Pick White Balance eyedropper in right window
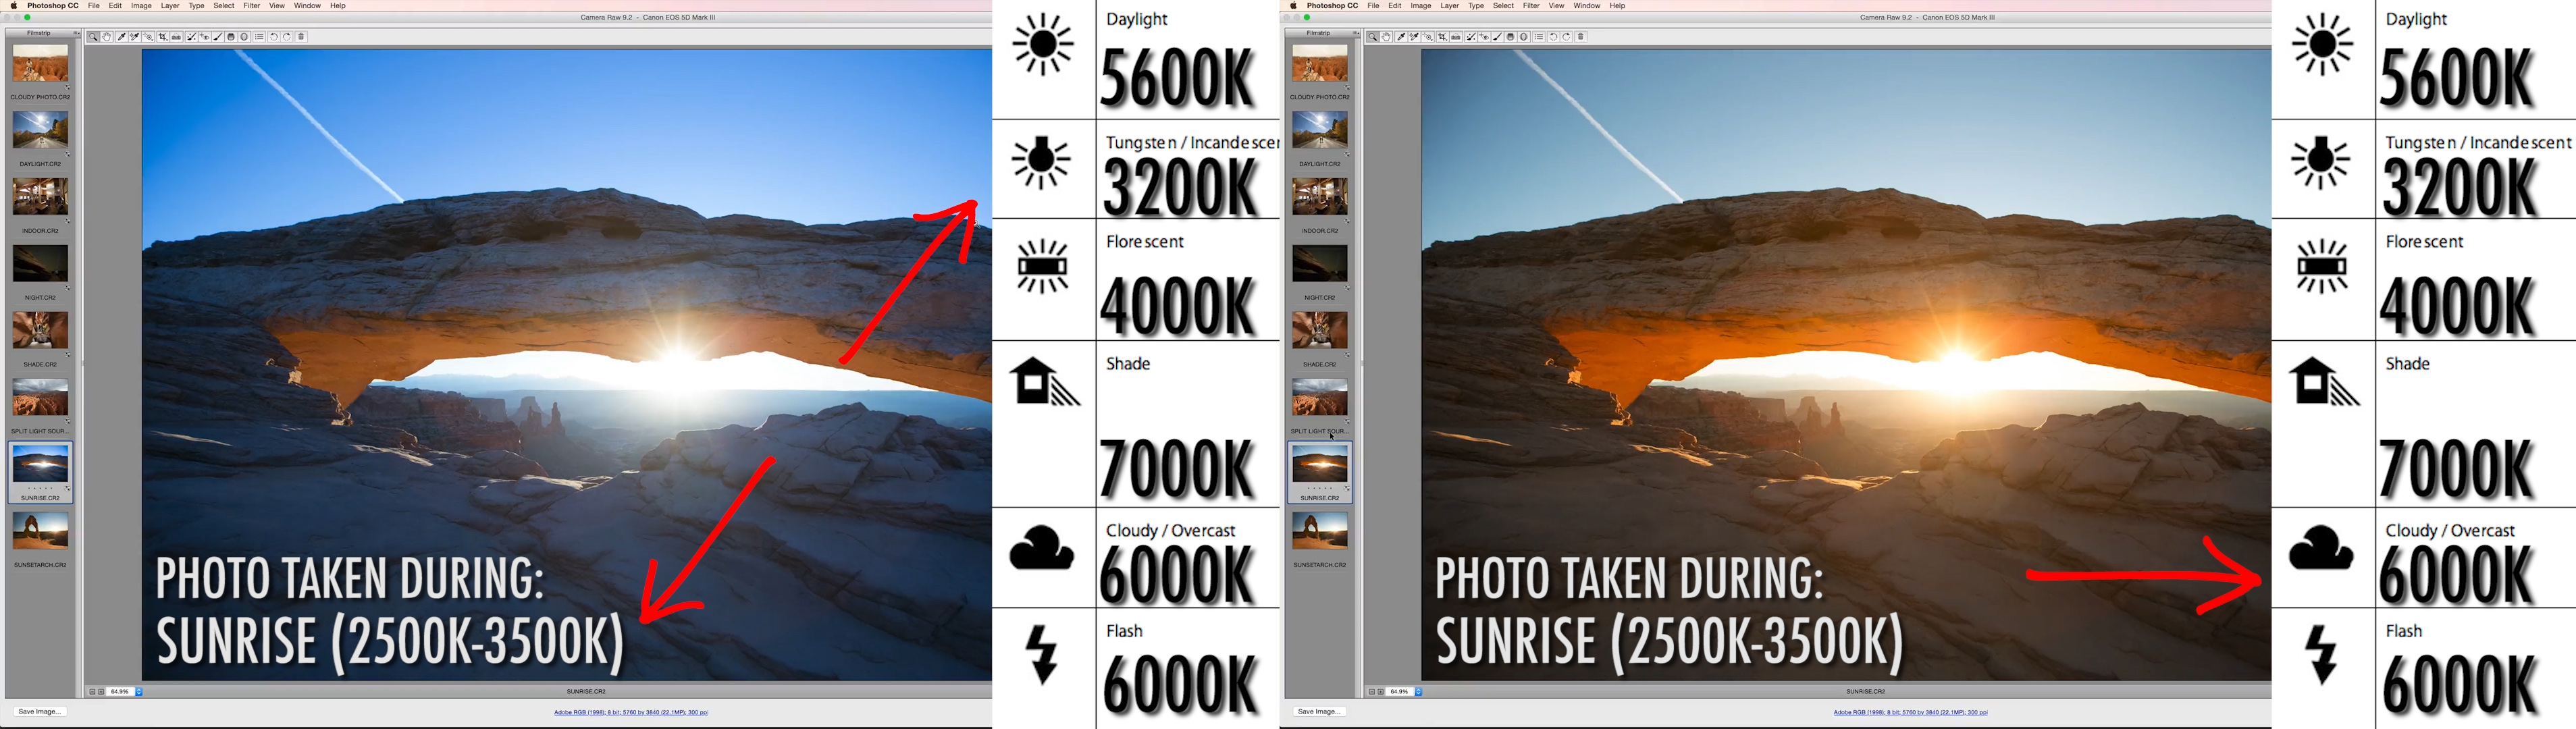 click(x=1401, y=37)
